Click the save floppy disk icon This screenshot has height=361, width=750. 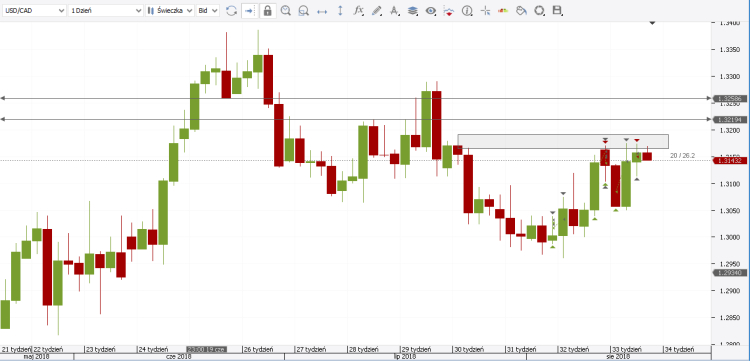[x=557, y=10]
